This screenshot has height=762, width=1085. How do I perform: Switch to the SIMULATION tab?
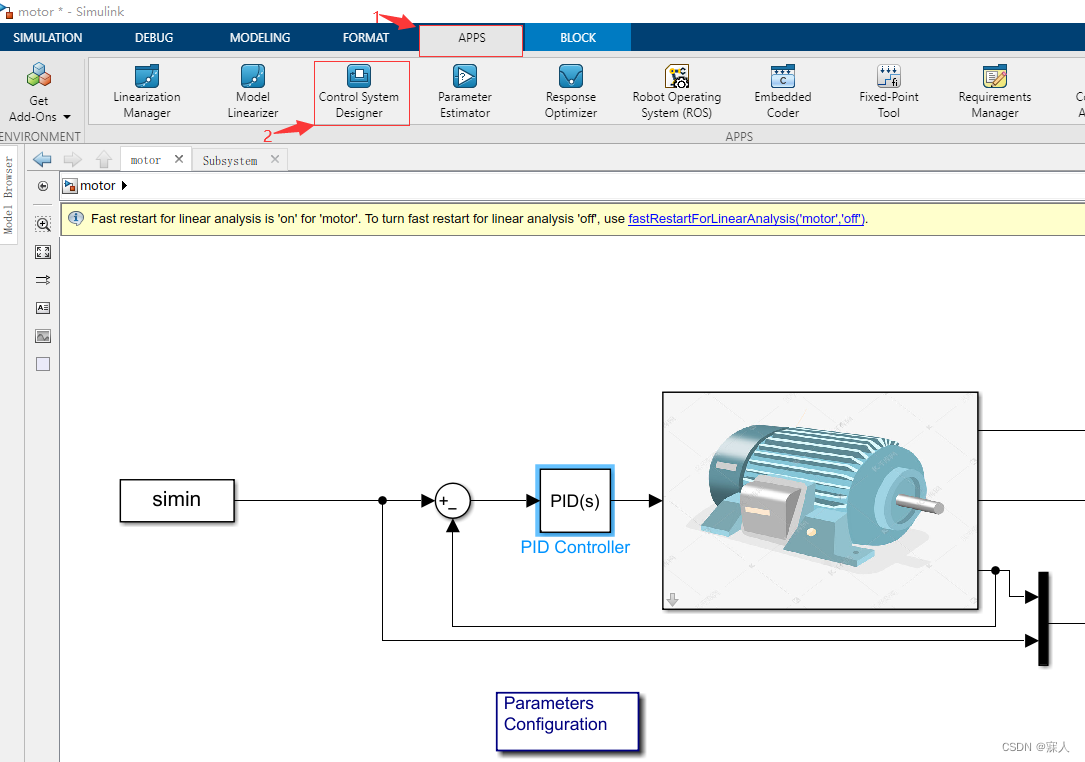pyautogui.click(x=46, y=37)
